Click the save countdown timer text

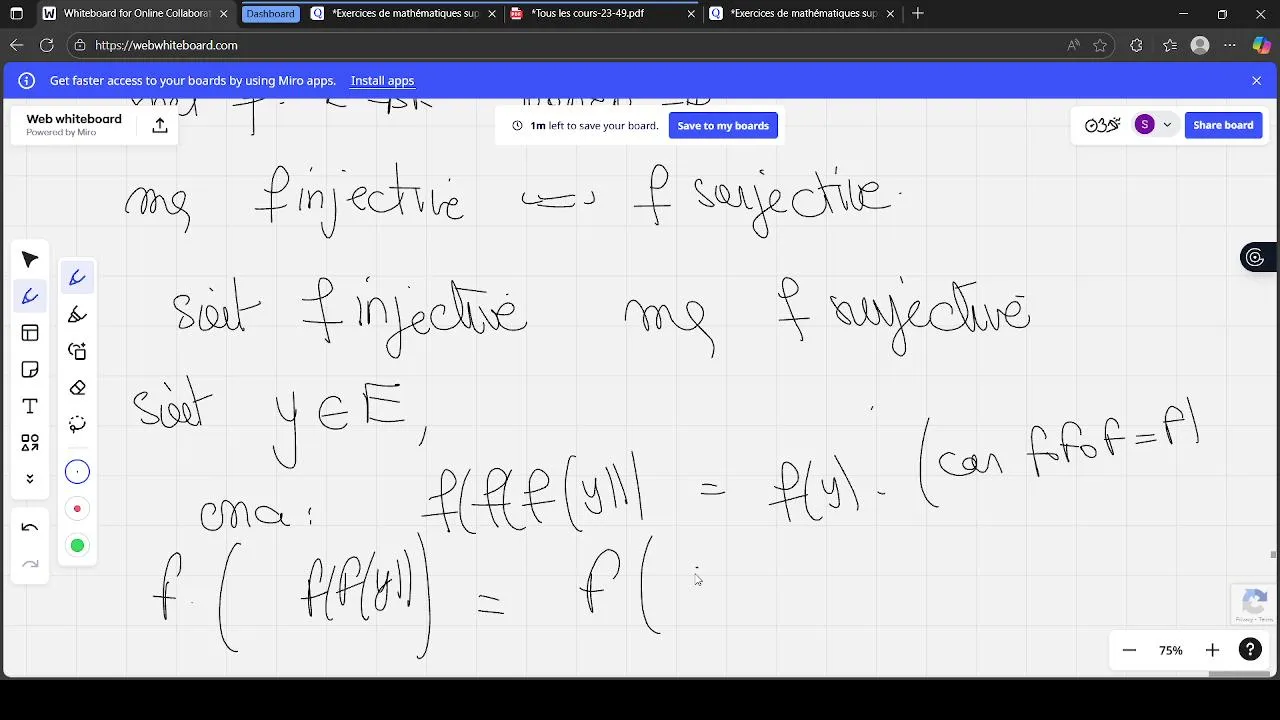pos(593,126)
